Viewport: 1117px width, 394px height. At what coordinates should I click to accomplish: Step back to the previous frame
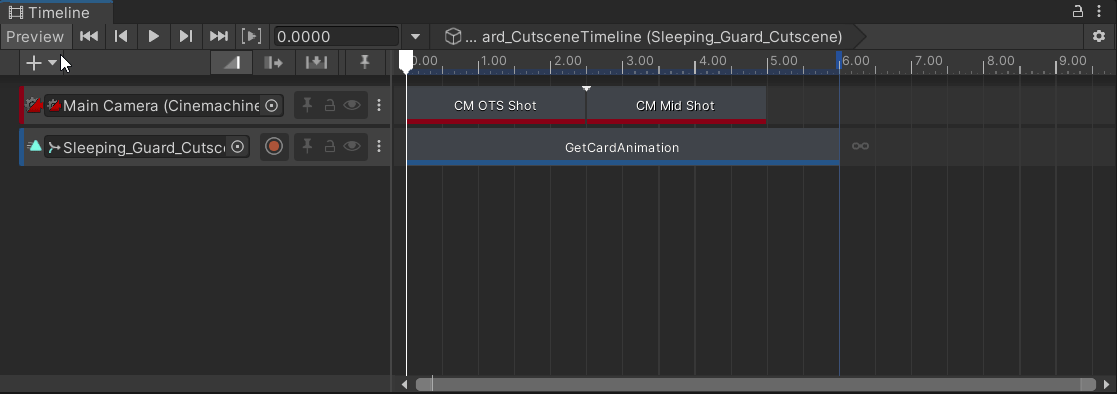click(x=122, y=36)
